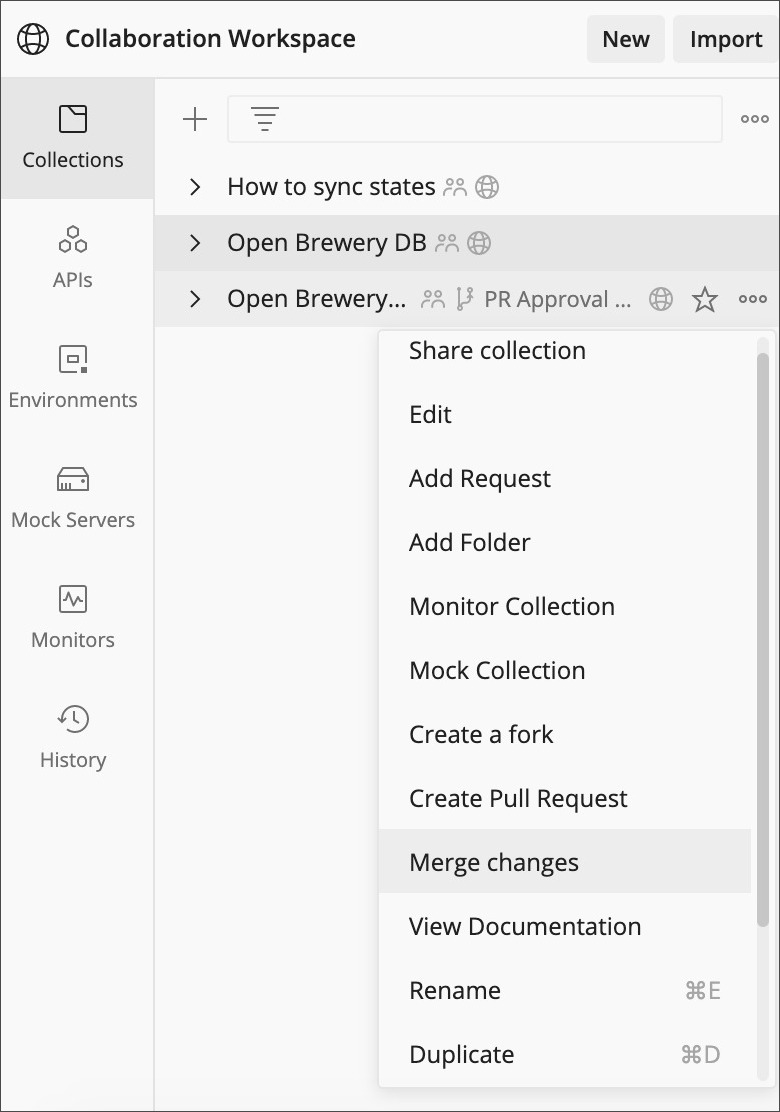The height and width of the screenshot is (1112, 780).
Task: Expand the How to sync states collection
Action: (195, 187)
